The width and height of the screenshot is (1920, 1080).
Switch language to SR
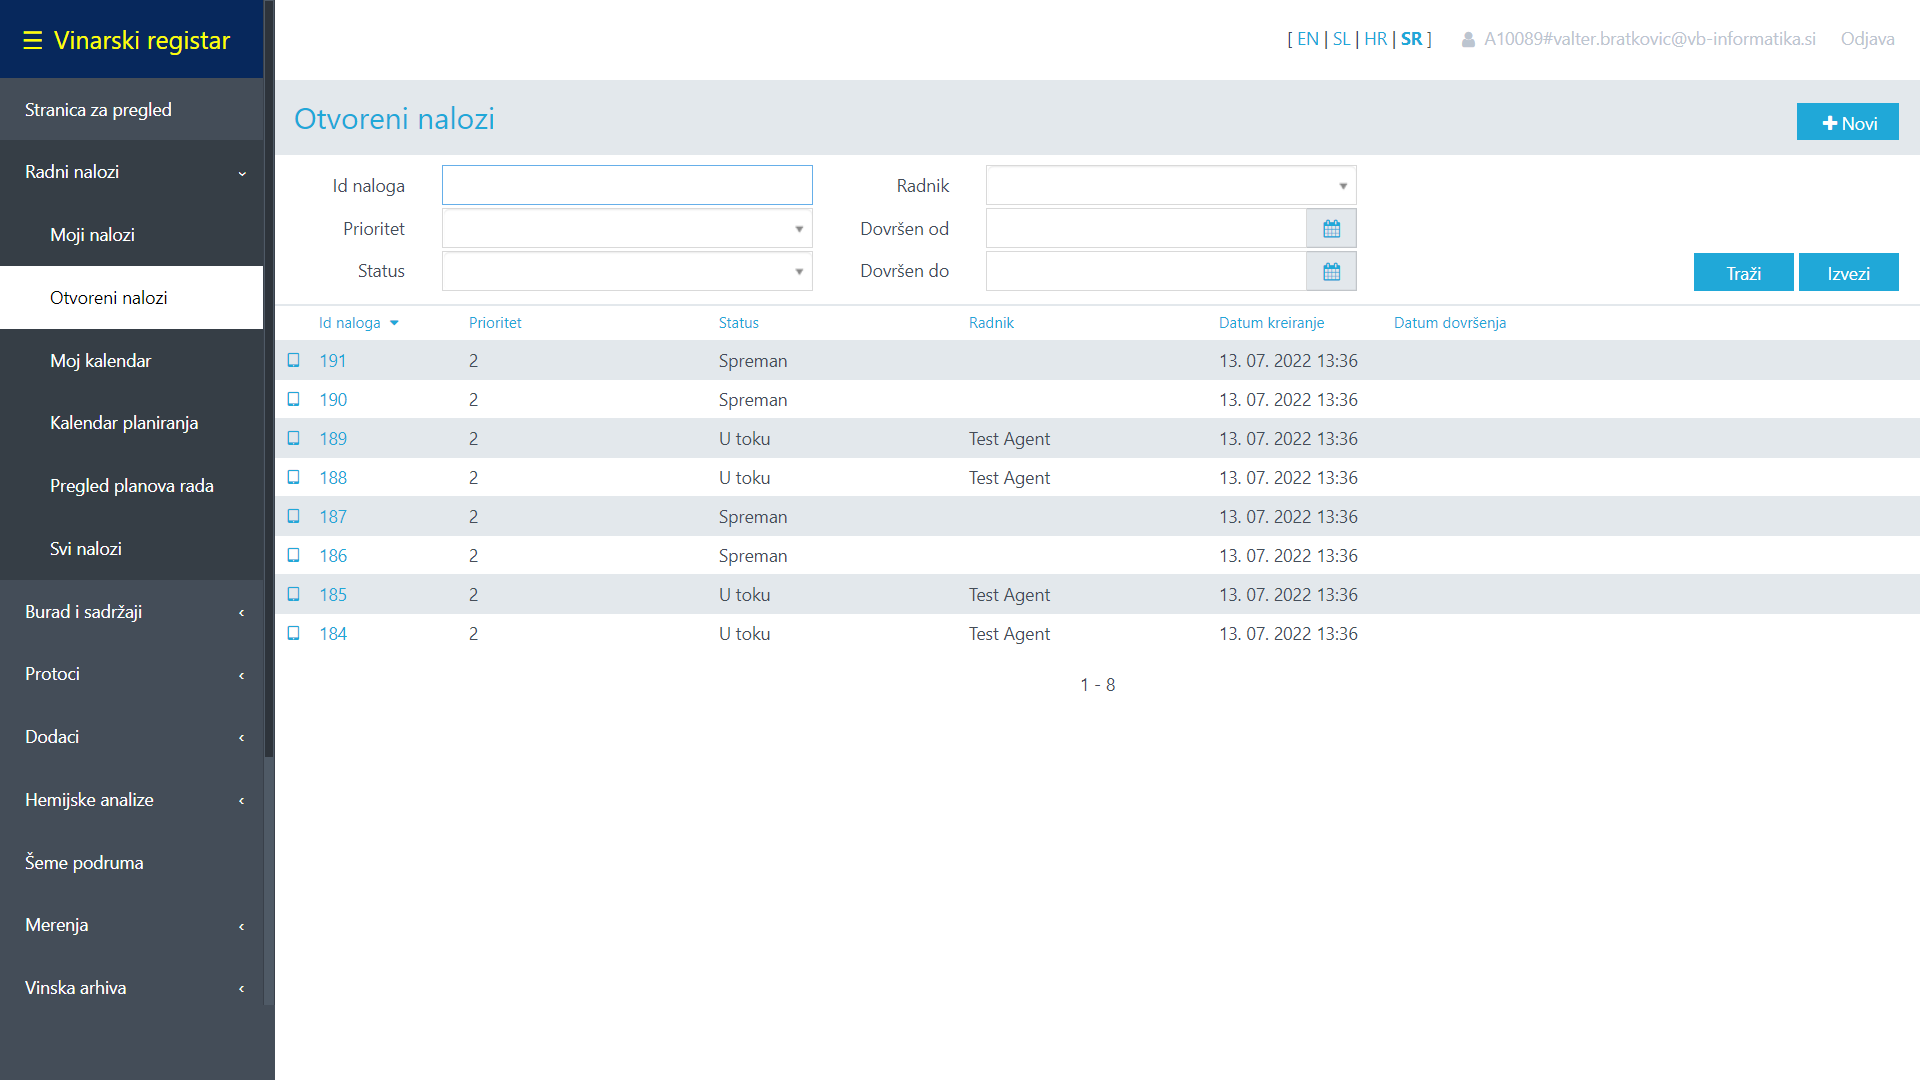(1411, 39)
